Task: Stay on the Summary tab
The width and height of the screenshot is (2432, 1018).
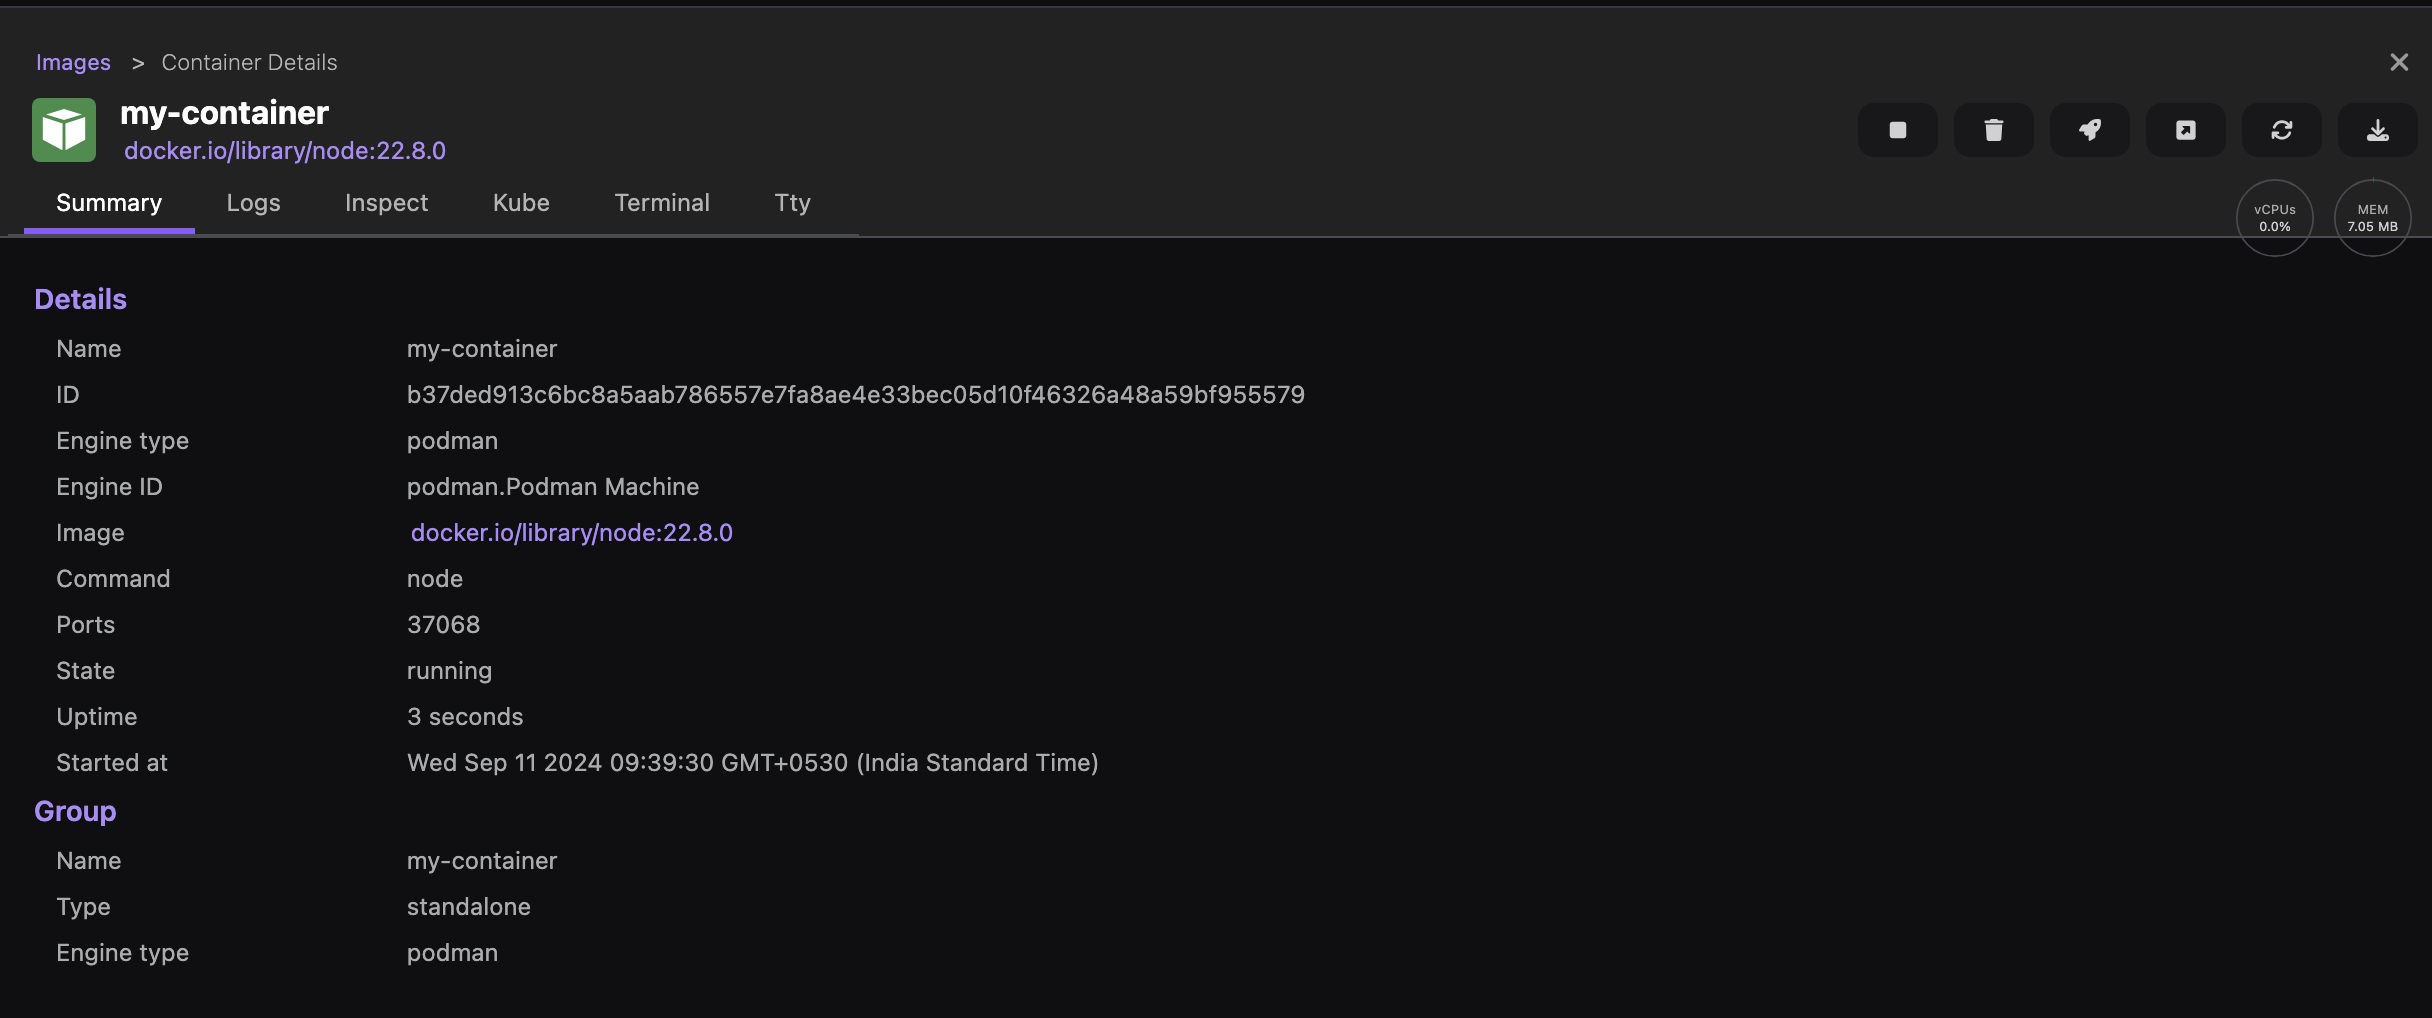Action: (x=108, y=202)
